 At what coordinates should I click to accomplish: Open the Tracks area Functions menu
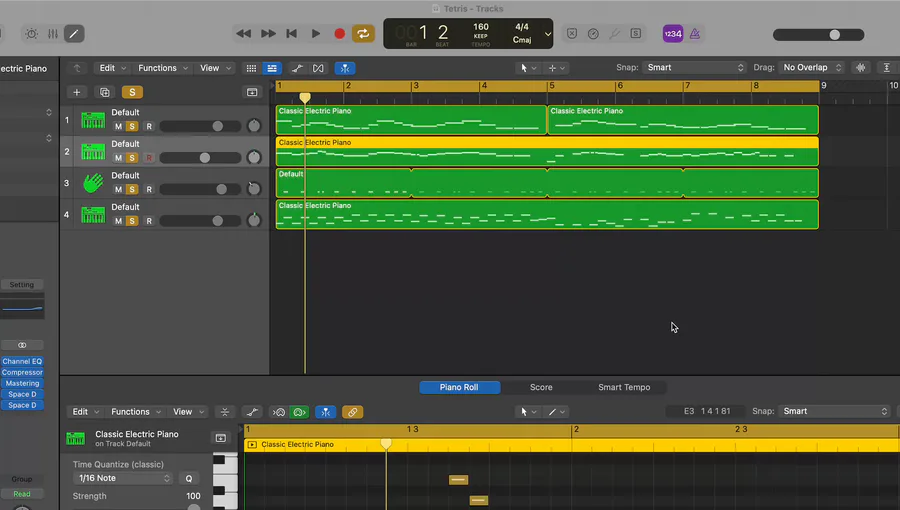pos(162,68)
